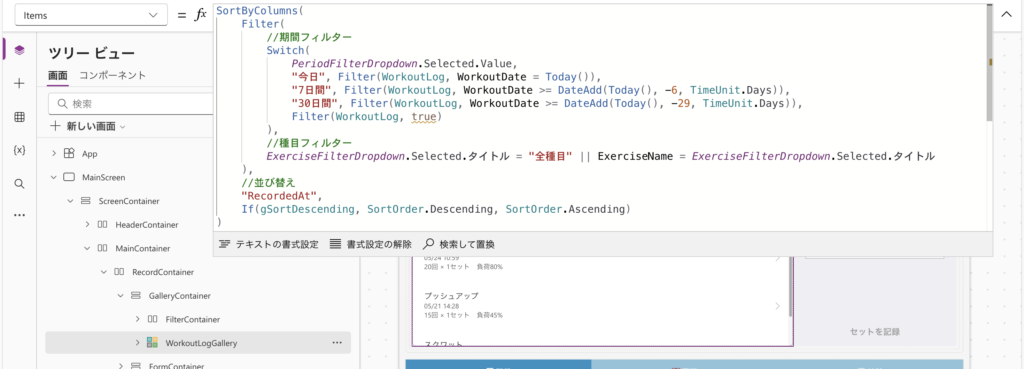Click "RecordedAt" string in formula

(281, 196)
